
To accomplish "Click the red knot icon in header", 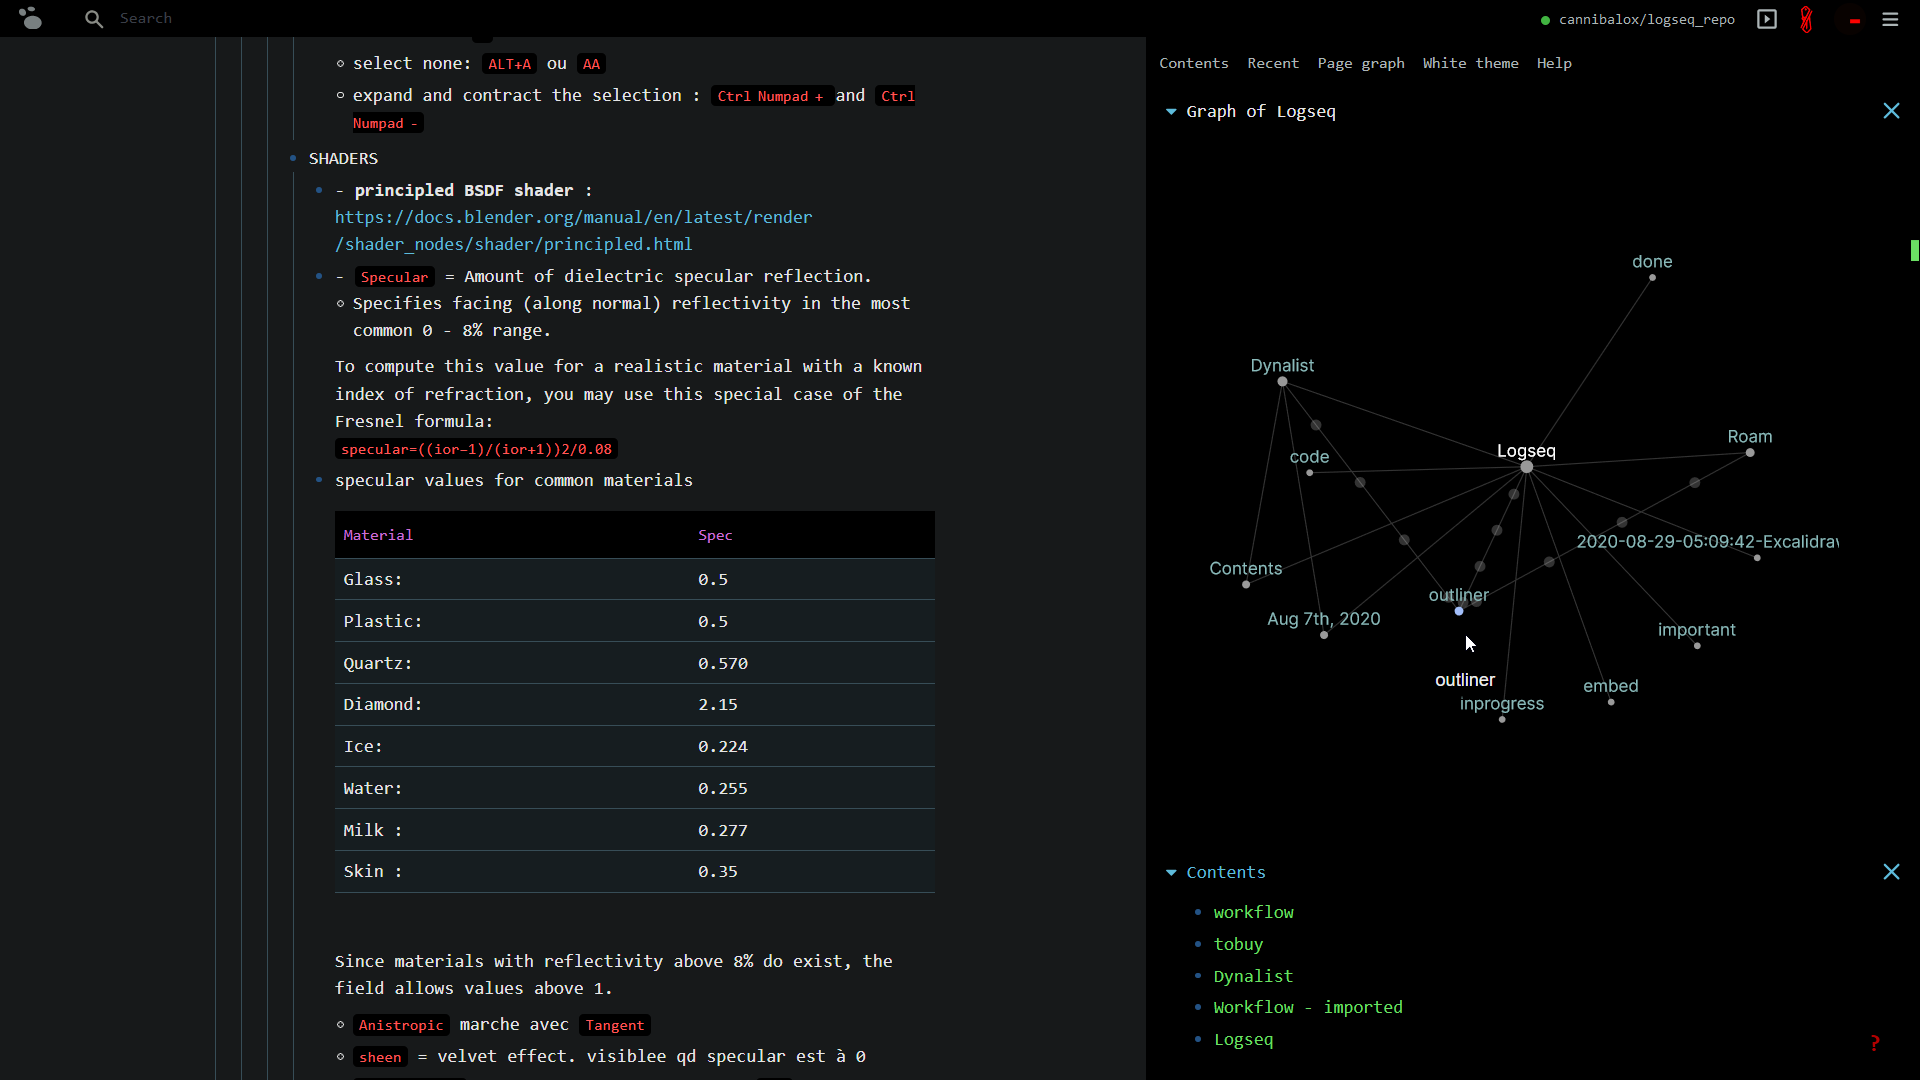I will point(1806,19).
